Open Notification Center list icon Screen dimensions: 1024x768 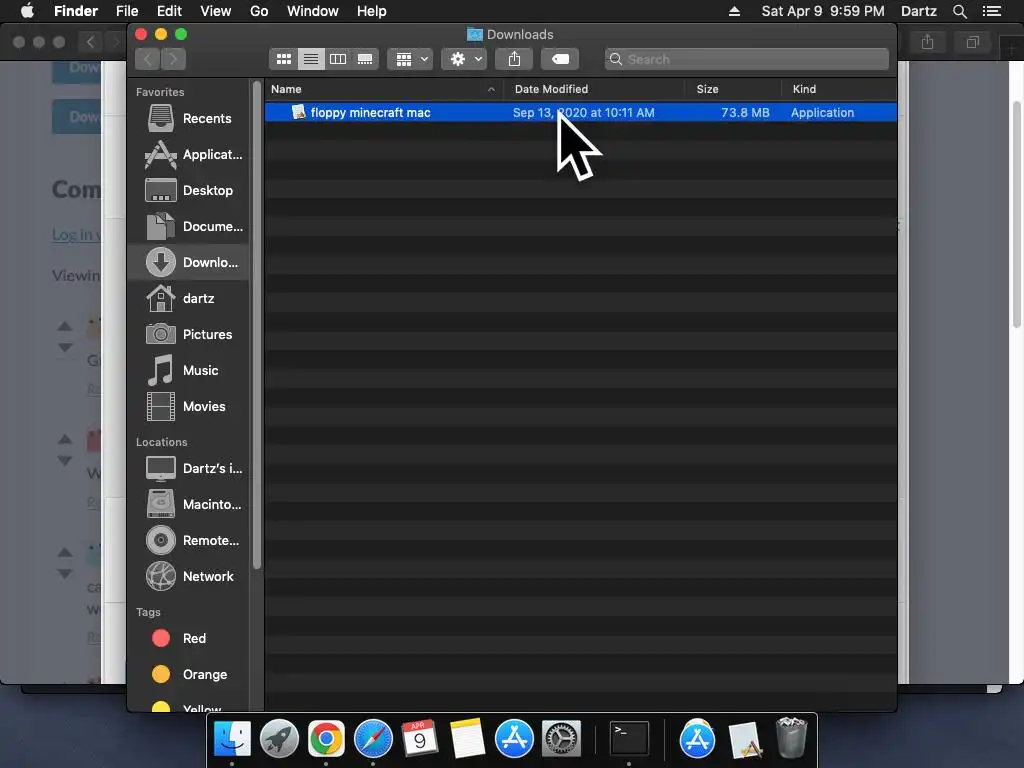click(x=992, y=11)
